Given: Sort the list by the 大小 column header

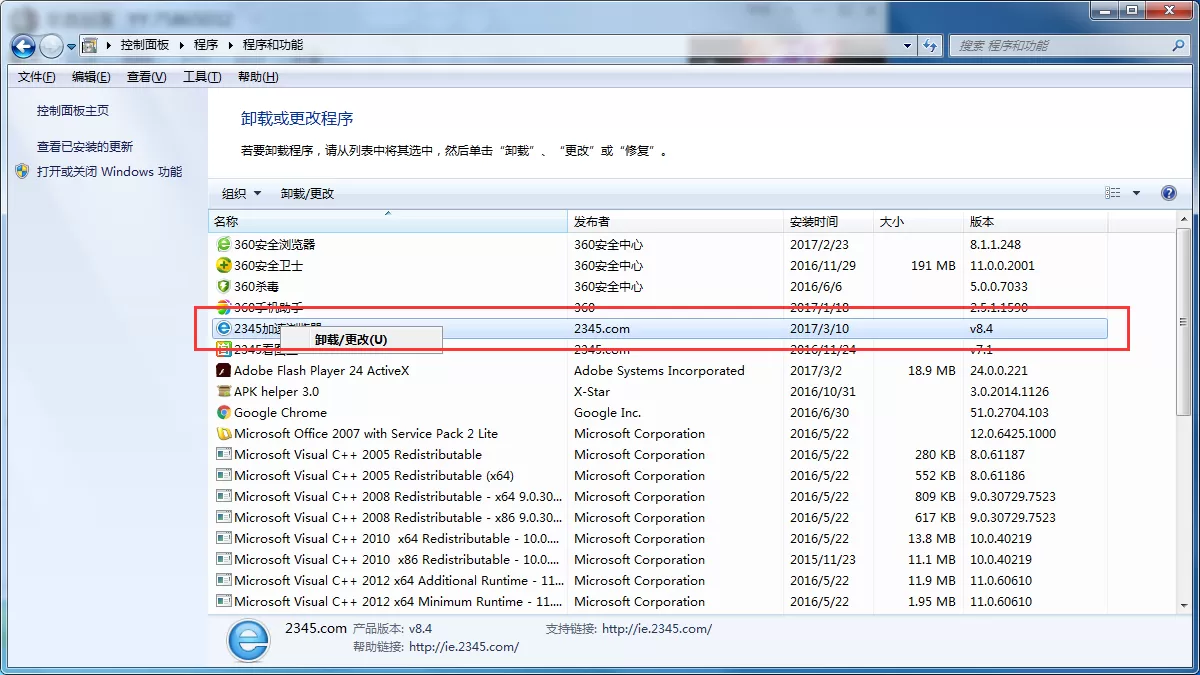Looking at the screenshot, I should point(918,222).
